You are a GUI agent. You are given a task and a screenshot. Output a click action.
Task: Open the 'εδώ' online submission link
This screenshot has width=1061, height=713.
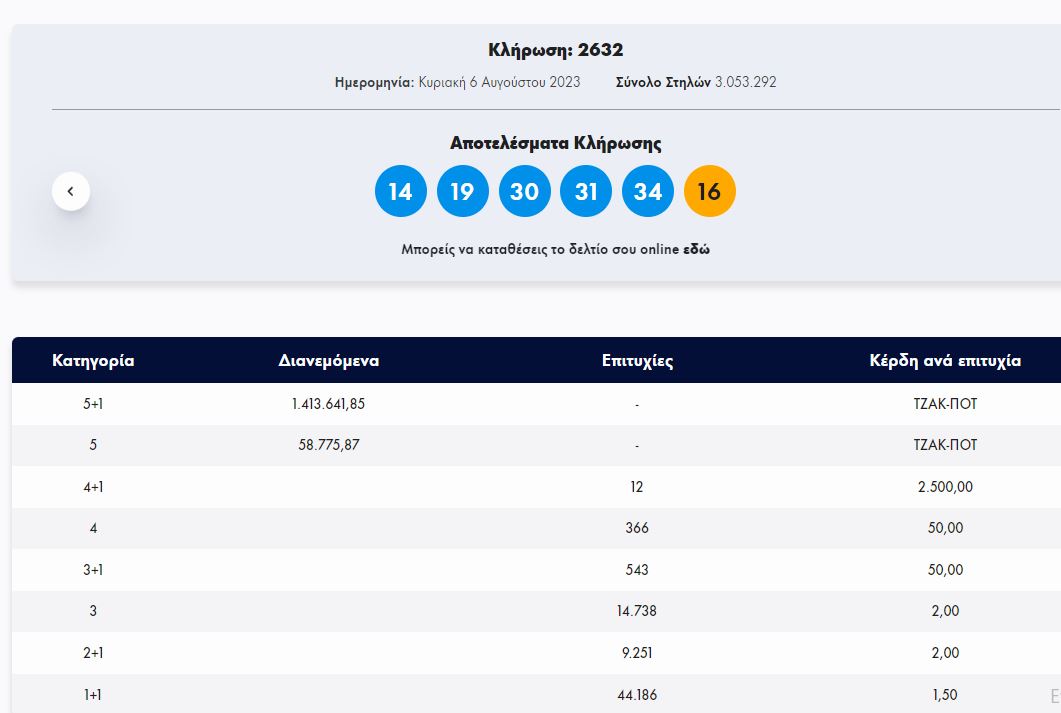(697, 250)
